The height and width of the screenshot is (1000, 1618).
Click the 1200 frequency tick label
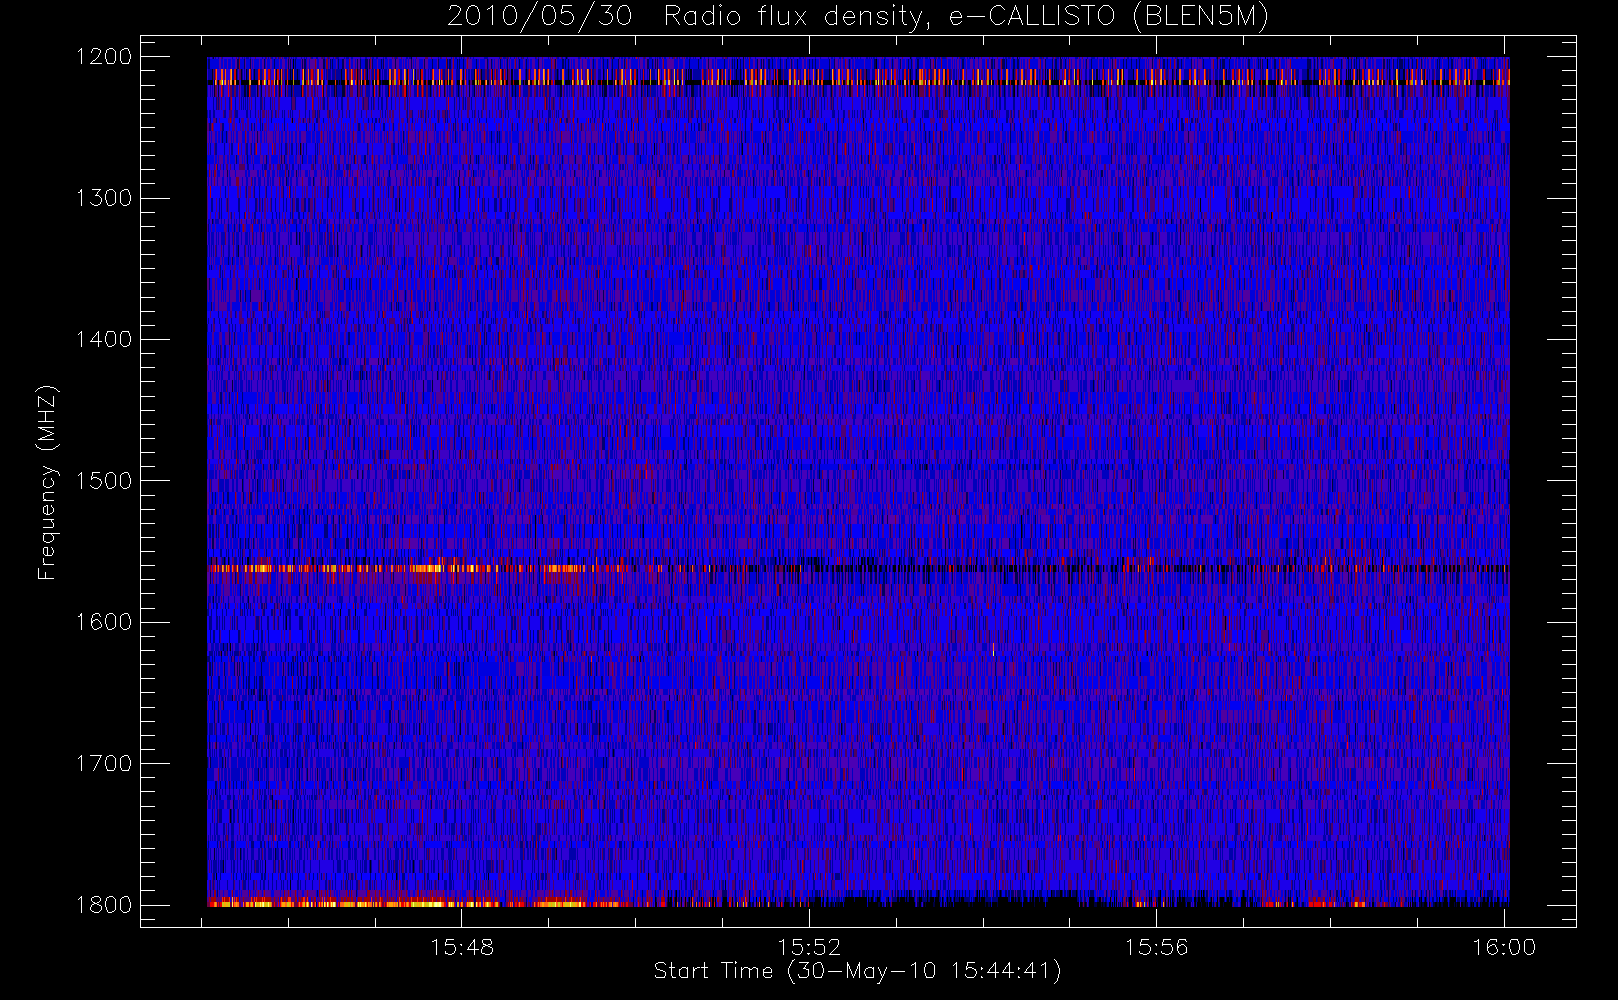pos(104,57)
